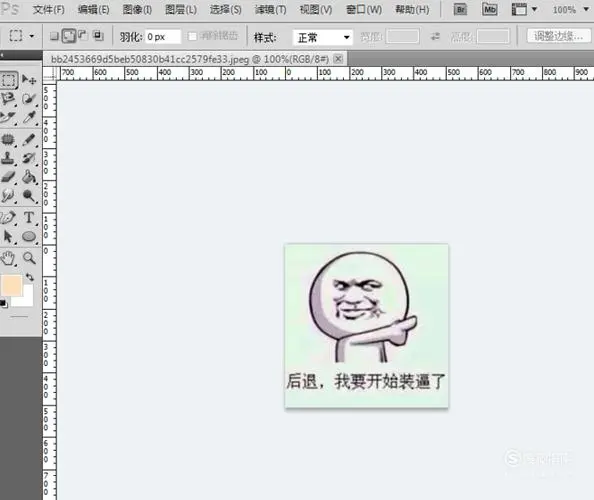The image size is (594, 500).
Task: Select the Zoom magnifier tool
Action: (29, 258)
